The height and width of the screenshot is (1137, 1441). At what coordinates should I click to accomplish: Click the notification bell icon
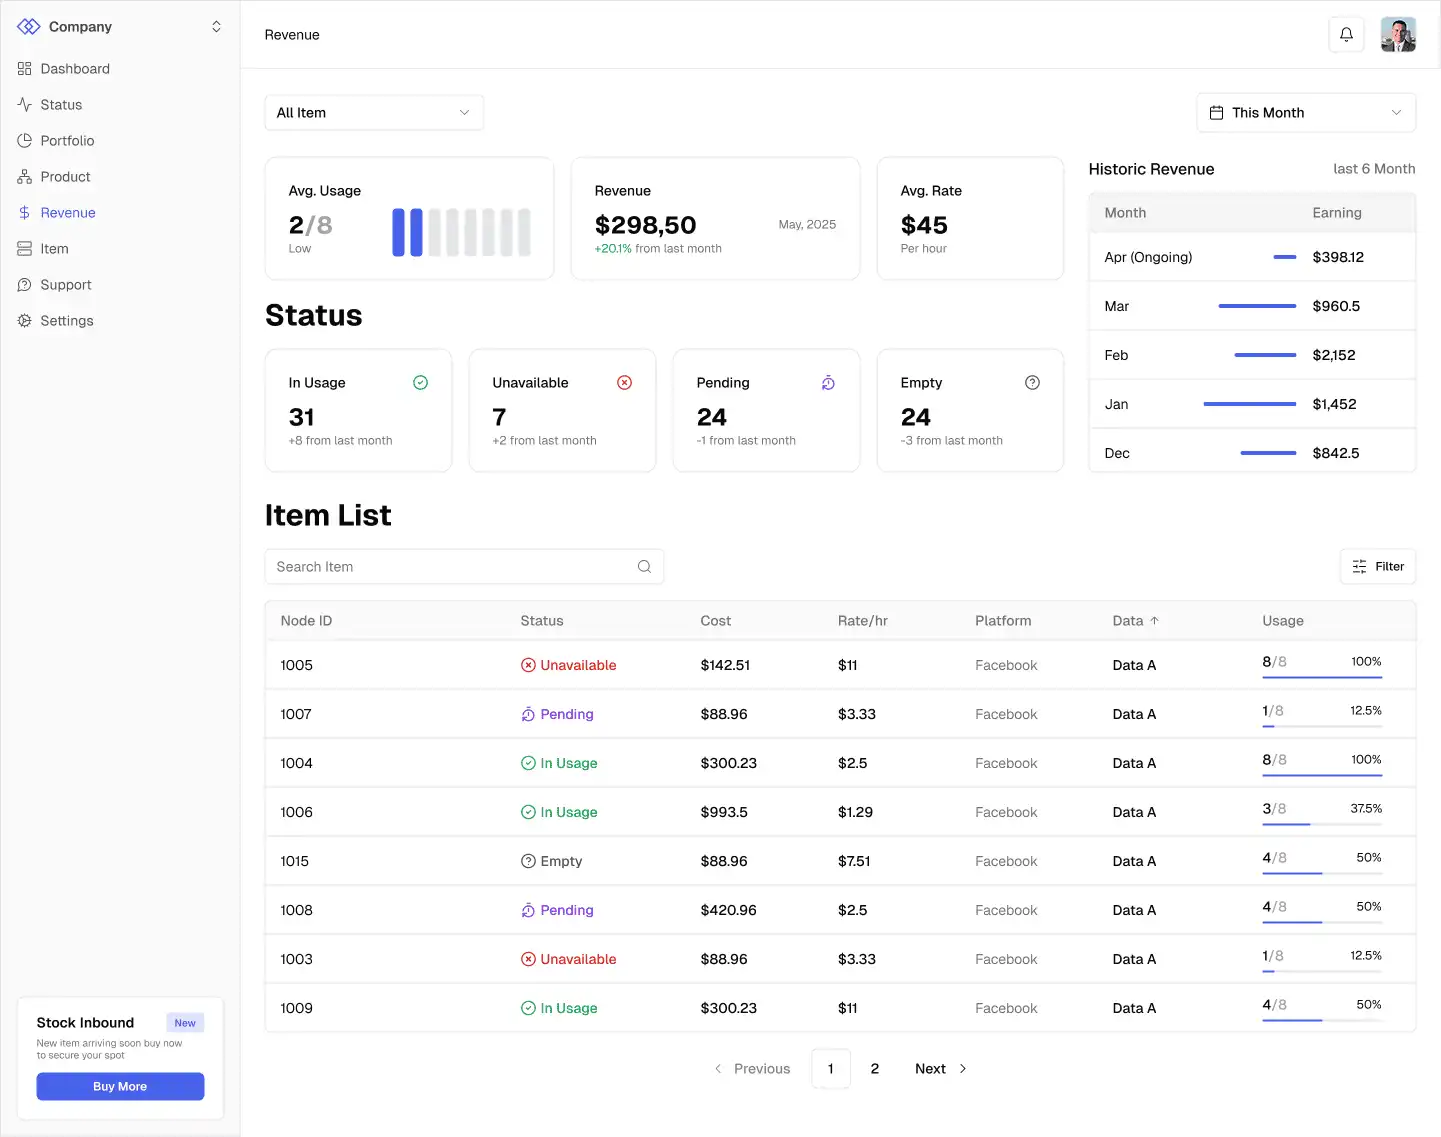pyautogui.click(x=1346, y=34)
